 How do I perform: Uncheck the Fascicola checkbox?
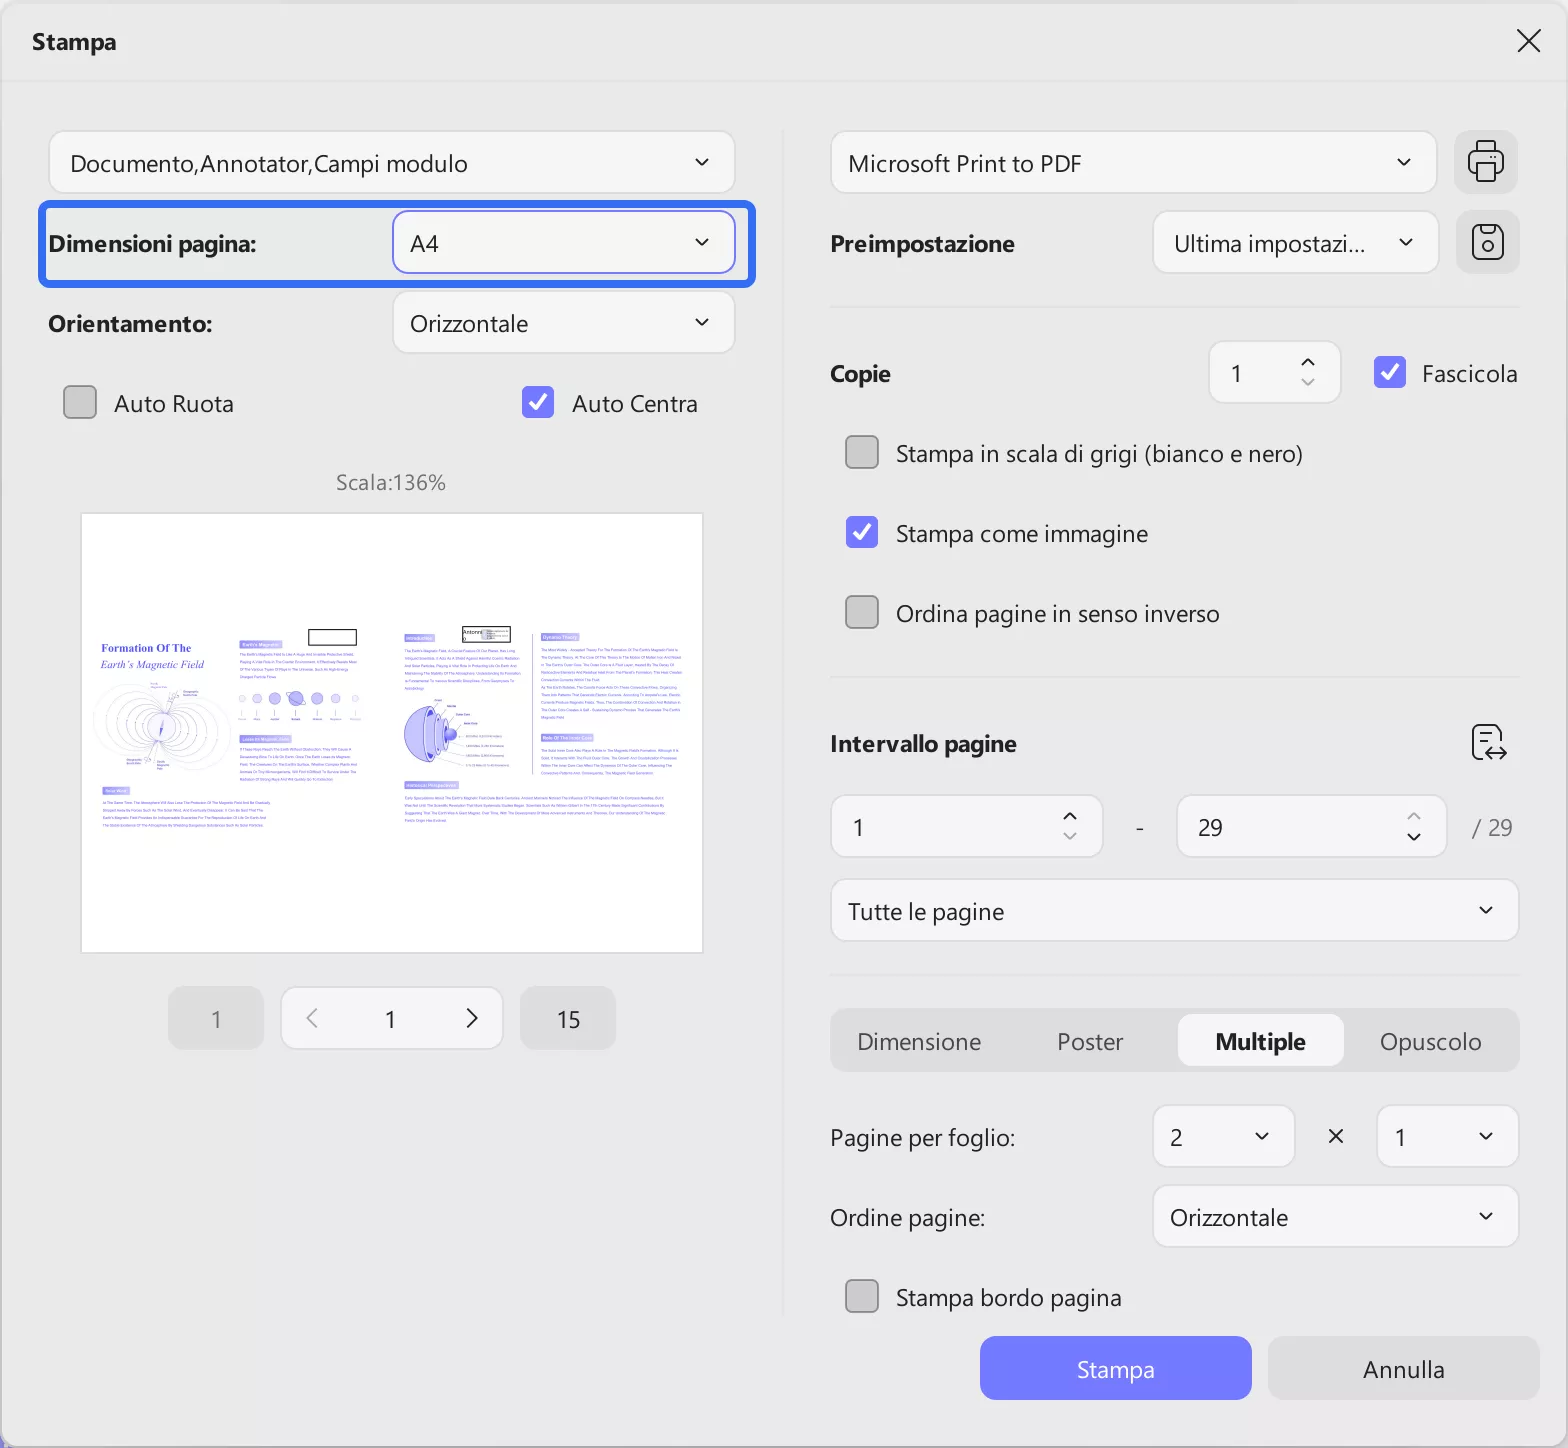click(x=1390, y=373)
